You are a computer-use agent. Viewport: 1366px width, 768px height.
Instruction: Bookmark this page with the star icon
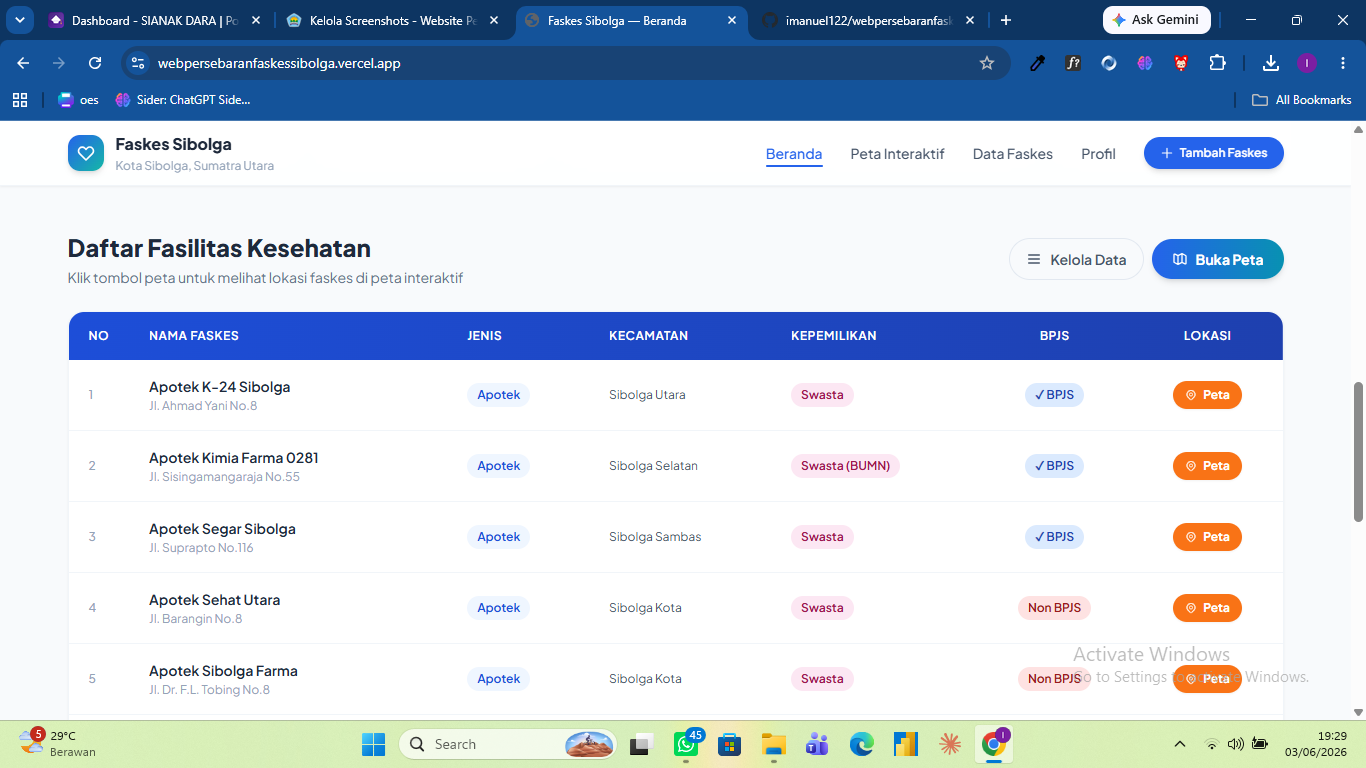pyautogui.click(x=987, y=63)
